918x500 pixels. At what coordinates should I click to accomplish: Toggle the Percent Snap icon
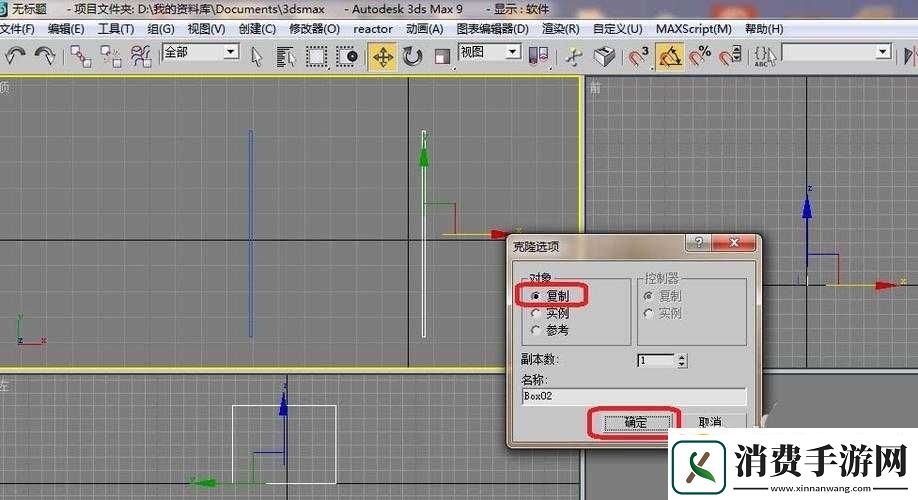(700, 57)
